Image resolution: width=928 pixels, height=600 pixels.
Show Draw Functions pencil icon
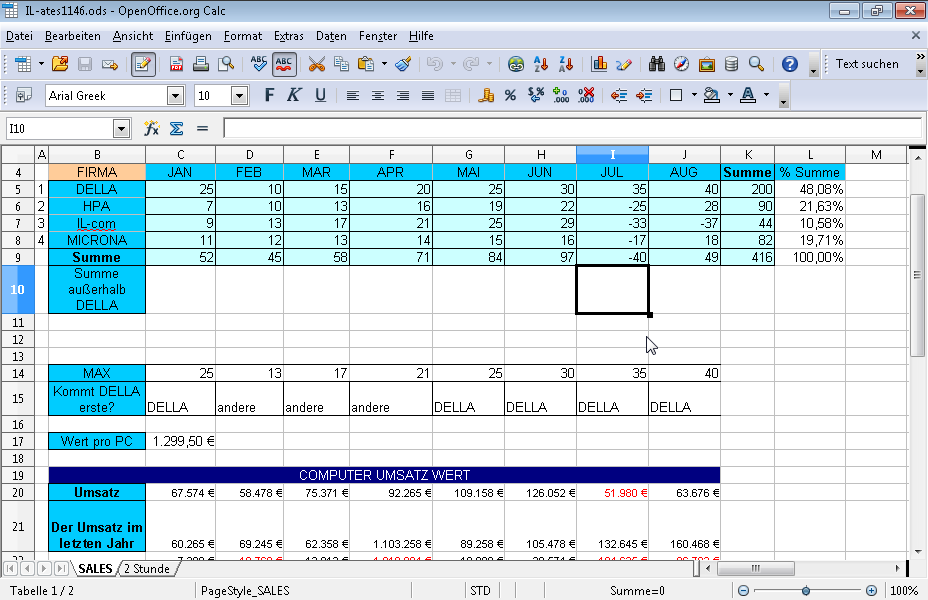[x=624, y=64]
